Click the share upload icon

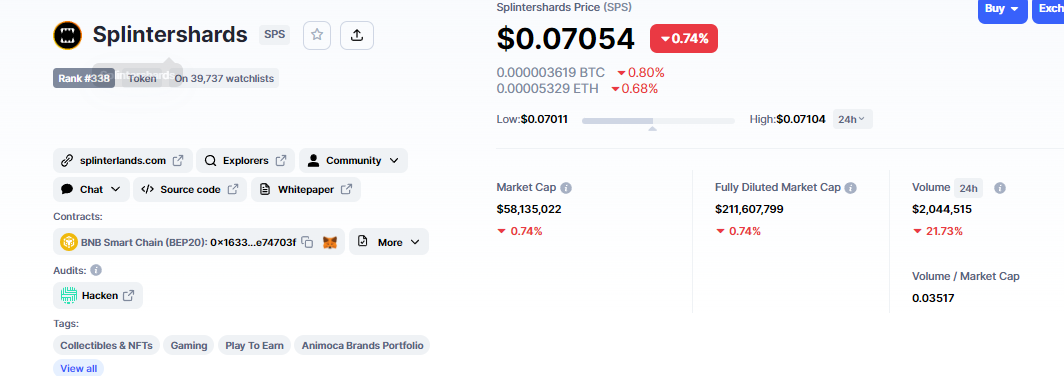coord(357,35)
